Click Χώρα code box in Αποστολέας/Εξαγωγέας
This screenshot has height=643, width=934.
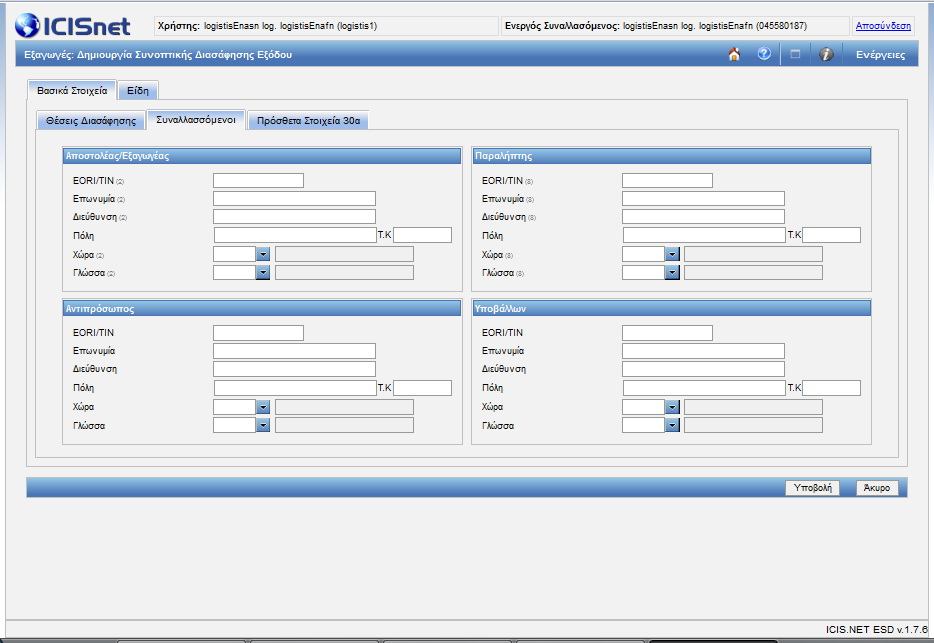pos(235,254)
